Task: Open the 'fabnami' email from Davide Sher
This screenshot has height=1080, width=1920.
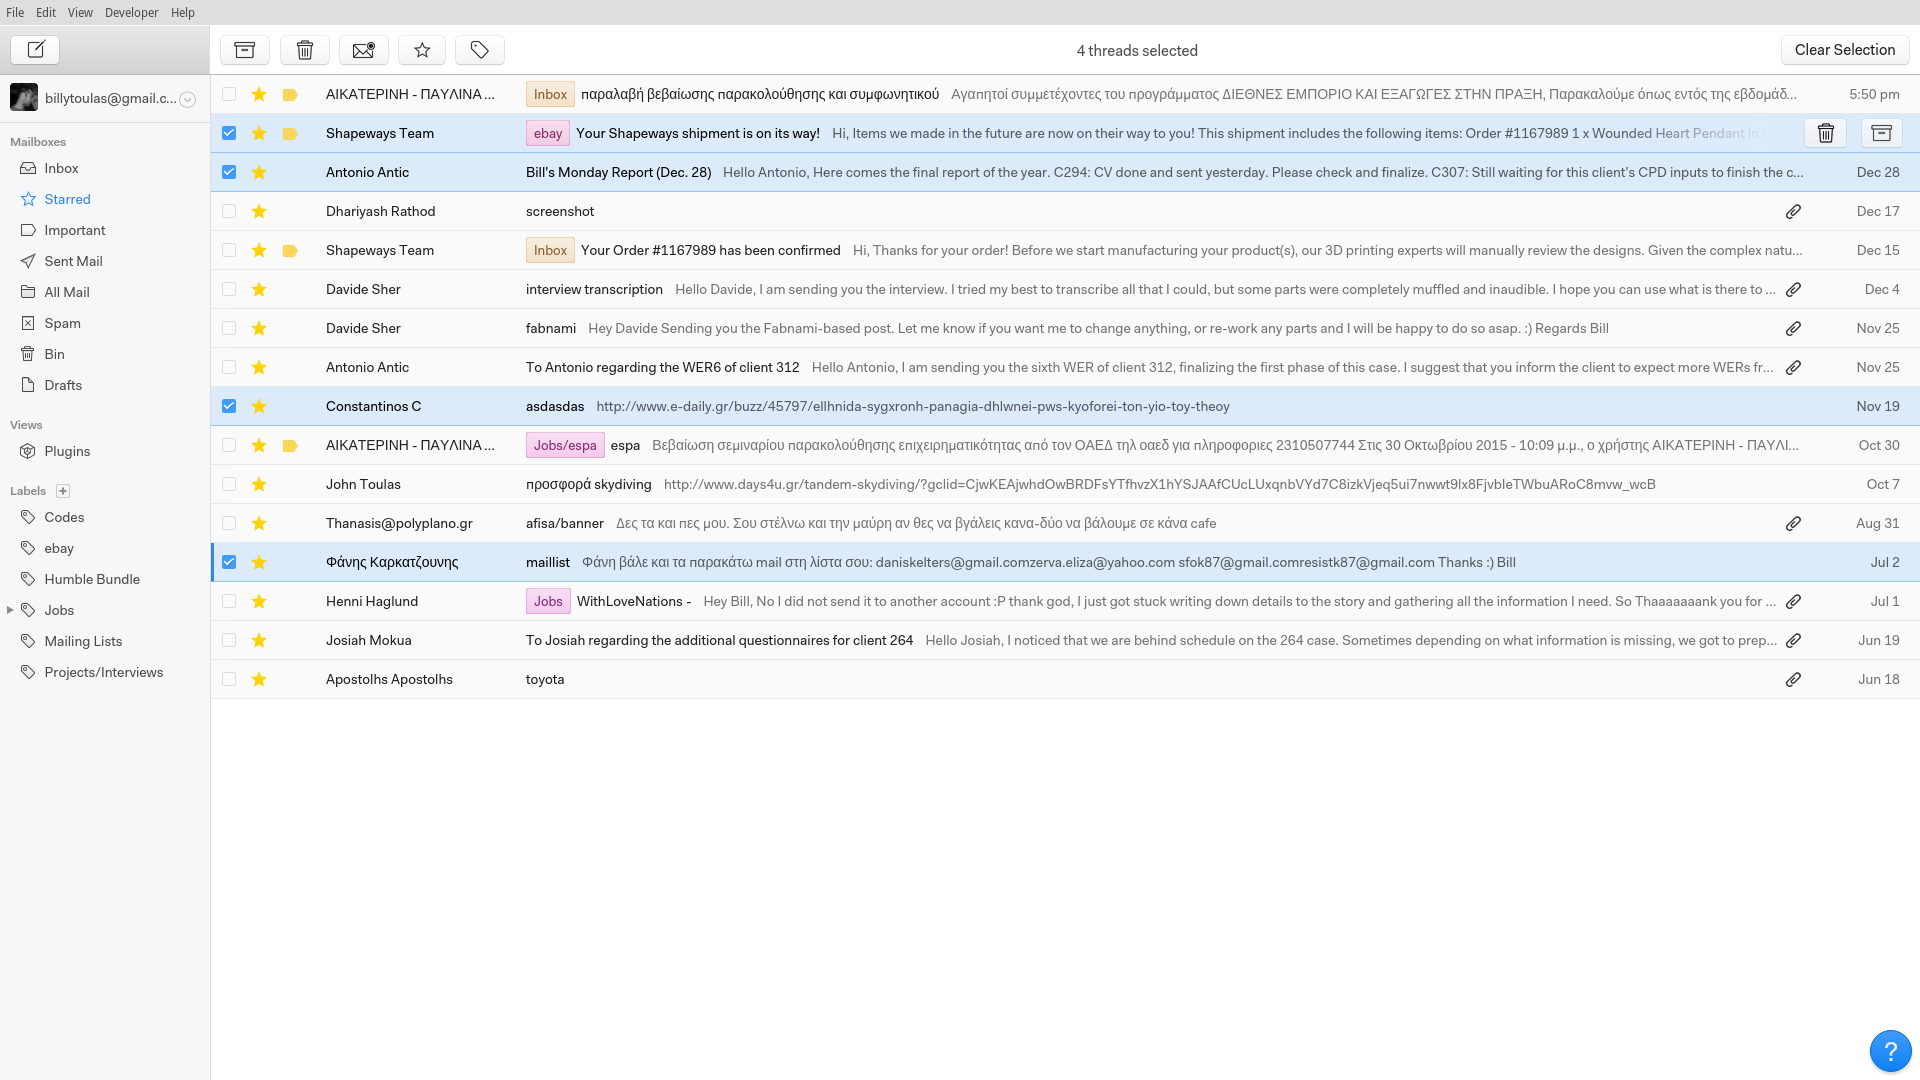Action: [x=1065, y=328]
